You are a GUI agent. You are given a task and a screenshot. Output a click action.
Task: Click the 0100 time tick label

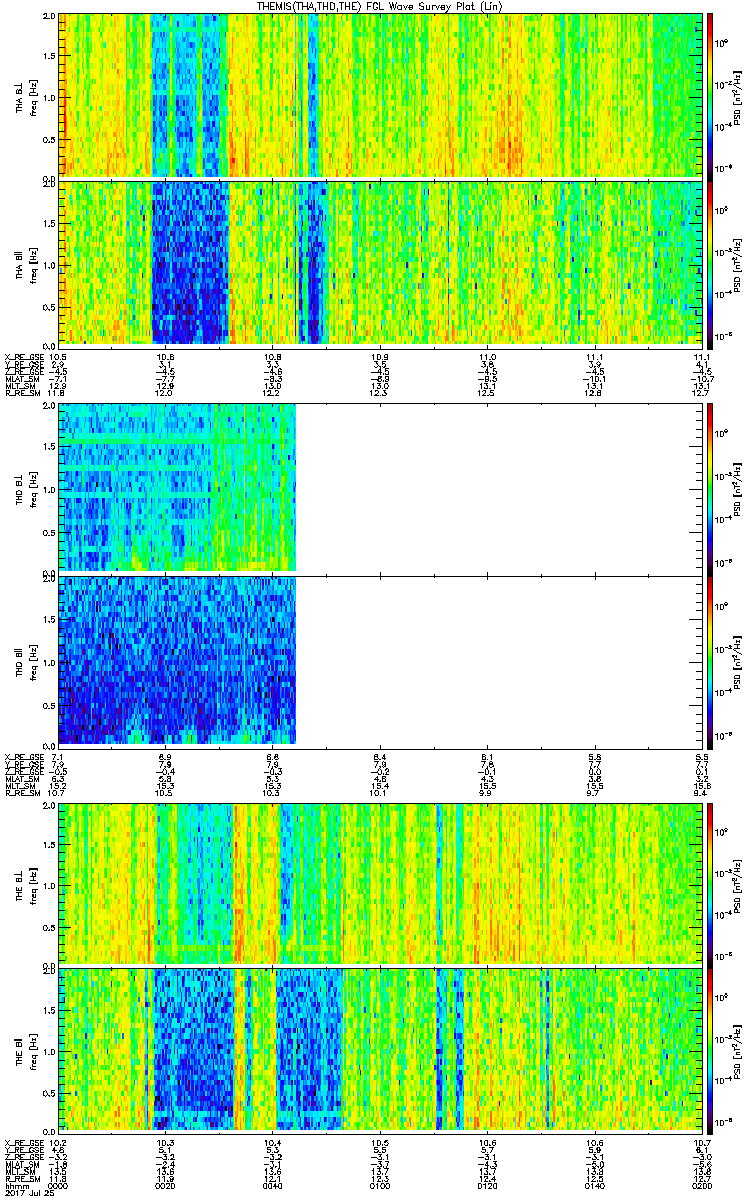click(x=380, y=1187)
